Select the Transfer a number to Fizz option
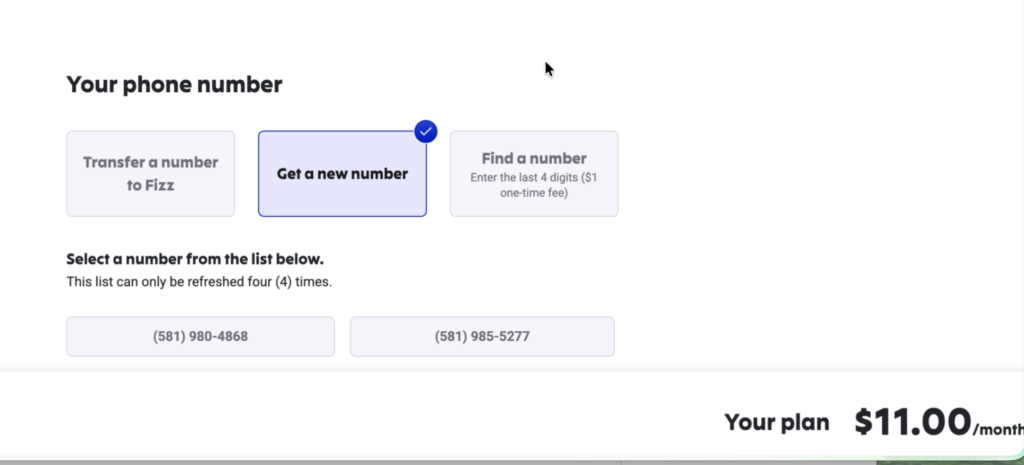 click(x=151, y=173)
